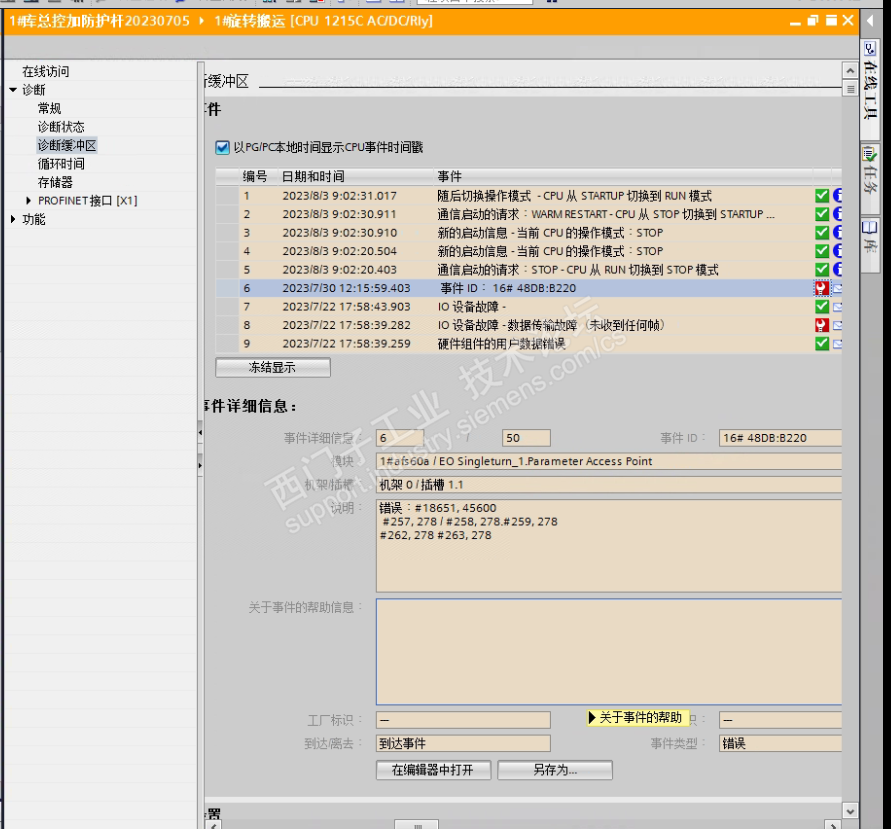891x829 pixels.
Task: Click green check icon on event row 9
Action: (822, 343)
